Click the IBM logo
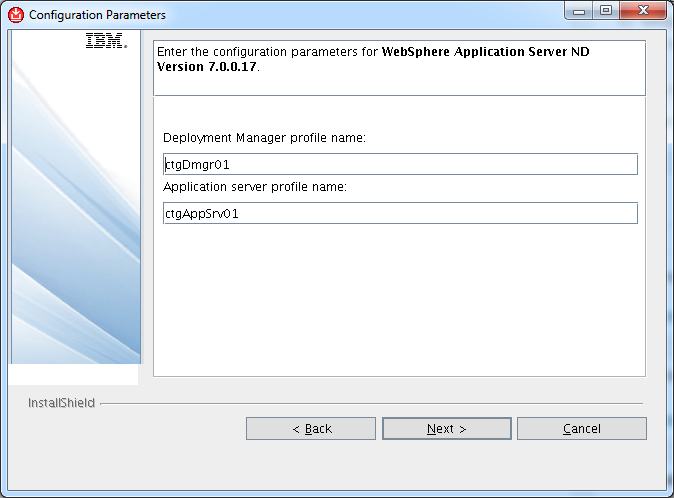674x498 pixels. (x=106, y=41)
